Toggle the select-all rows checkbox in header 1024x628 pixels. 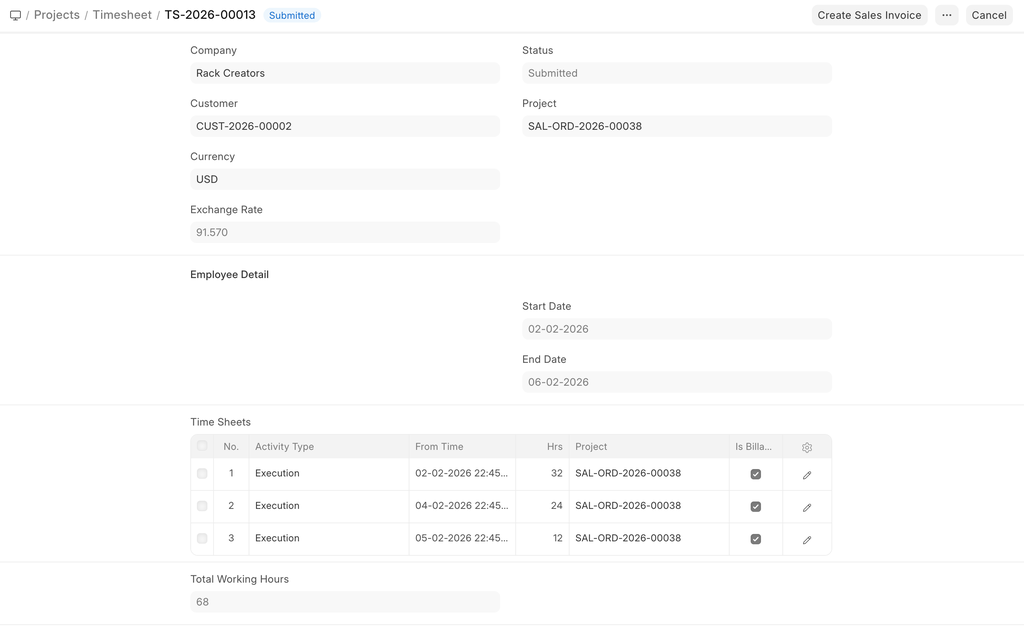point(203,447)
